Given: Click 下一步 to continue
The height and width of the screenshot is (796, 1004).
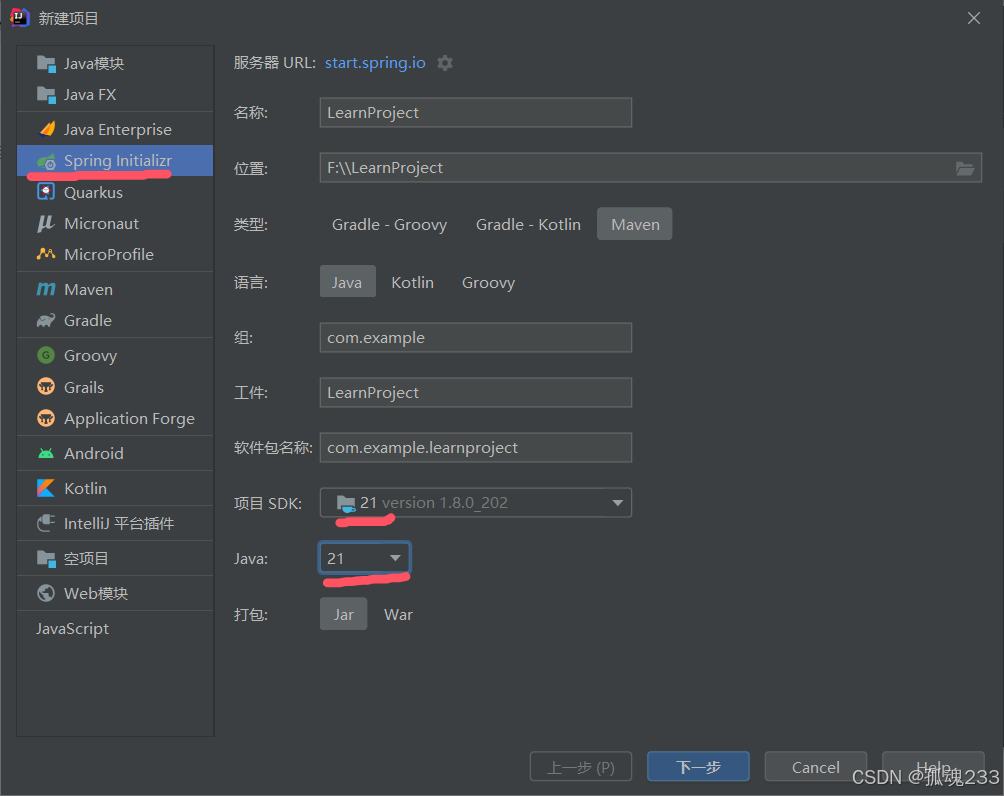Looking at the screenshot, I should pos(698,767).
